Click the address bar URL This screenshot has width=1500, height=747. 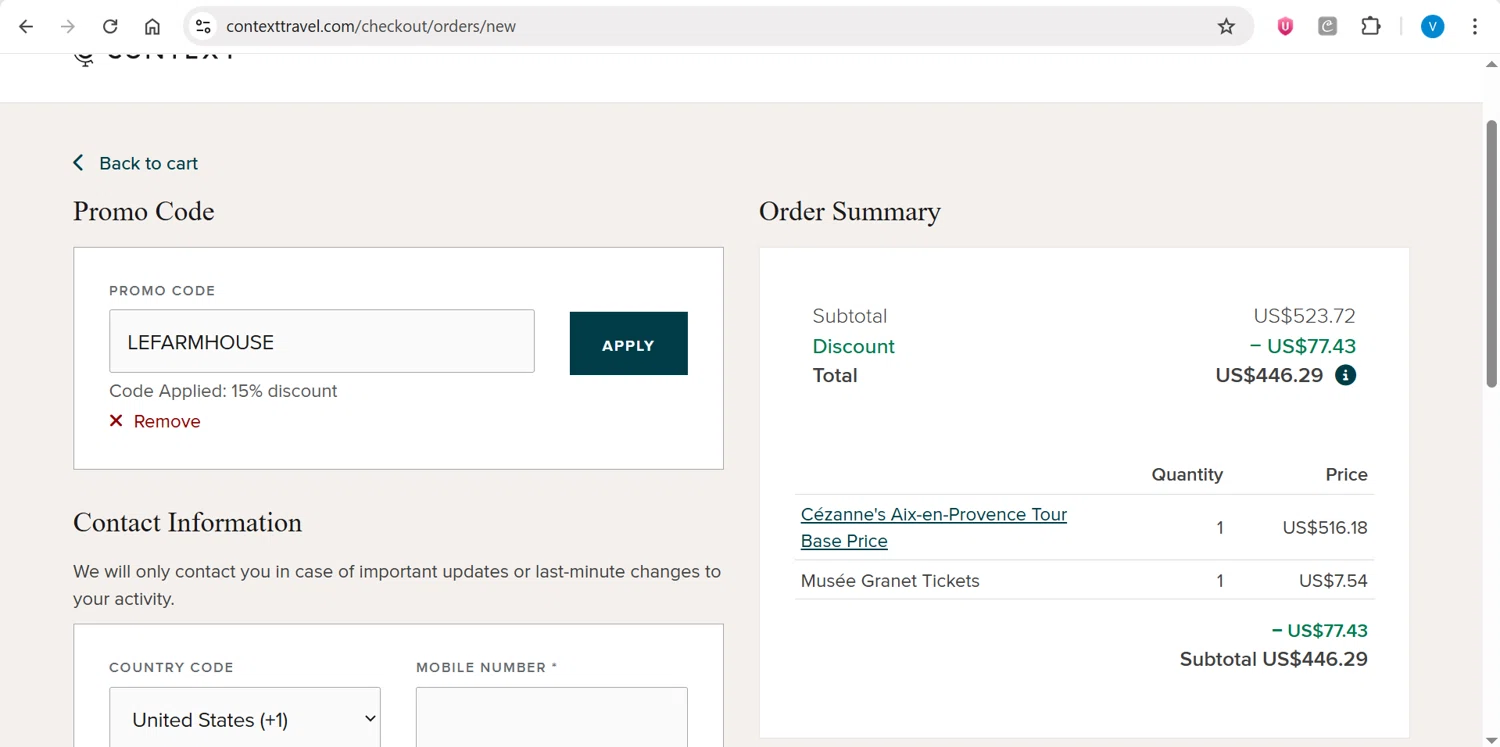[371, 26]
